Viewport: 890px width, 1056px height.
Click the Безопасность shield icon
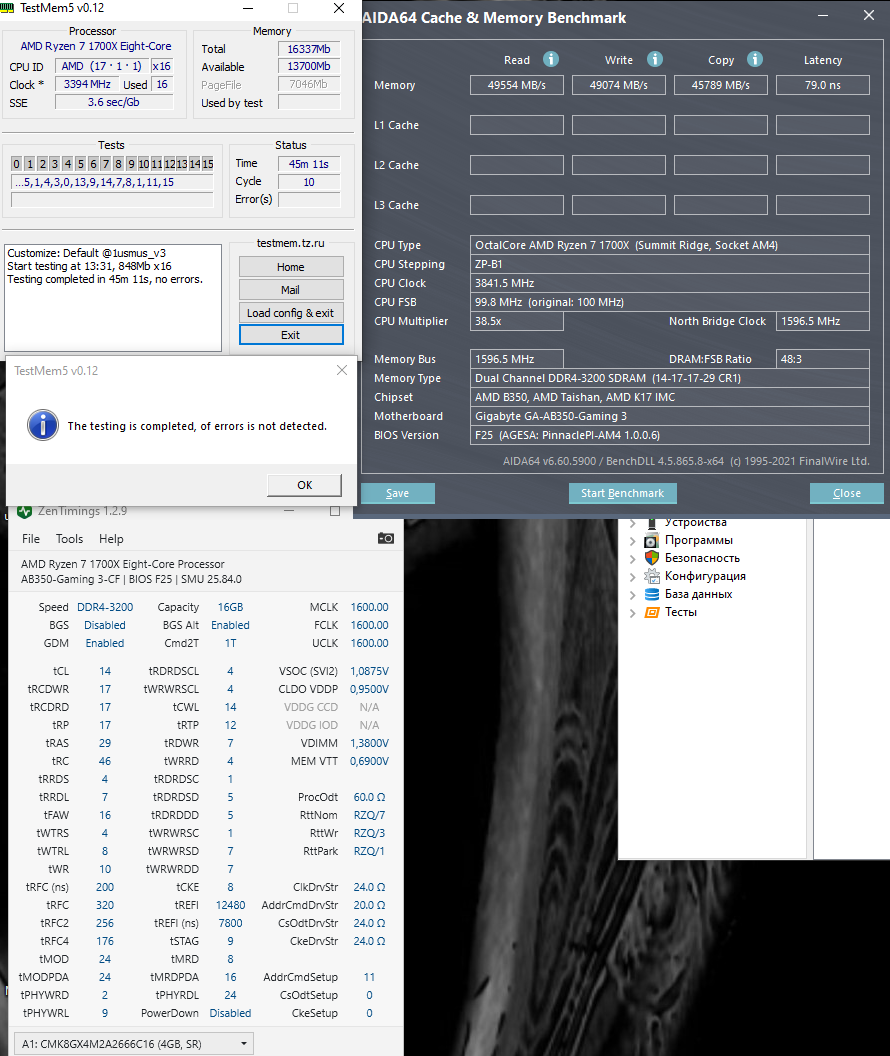pyautogui.click(x=651, y=558)
